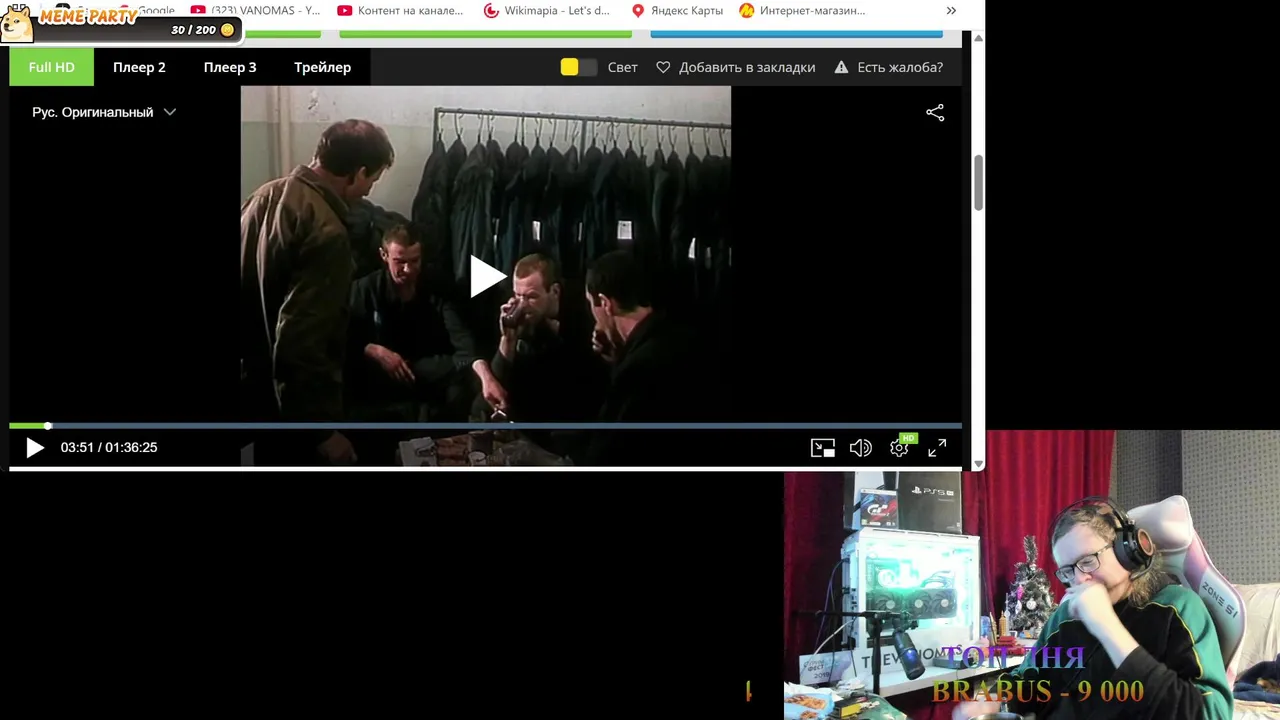Select the Full HD player tab
The image size is (1280, 720).
[x=51, y=67]
